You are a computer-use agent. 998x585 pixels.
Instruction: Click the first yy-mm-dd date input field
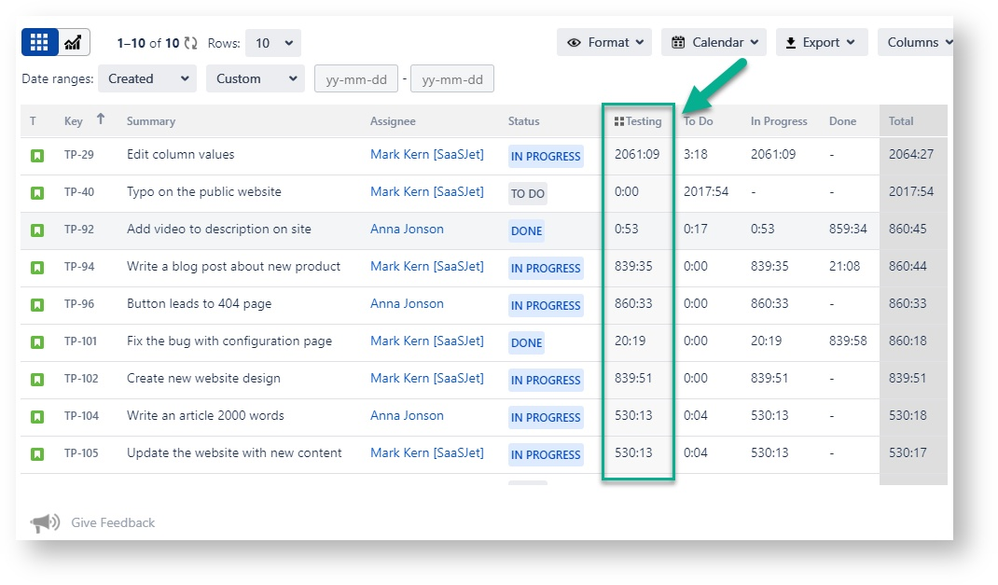click(x=356, y=78)
